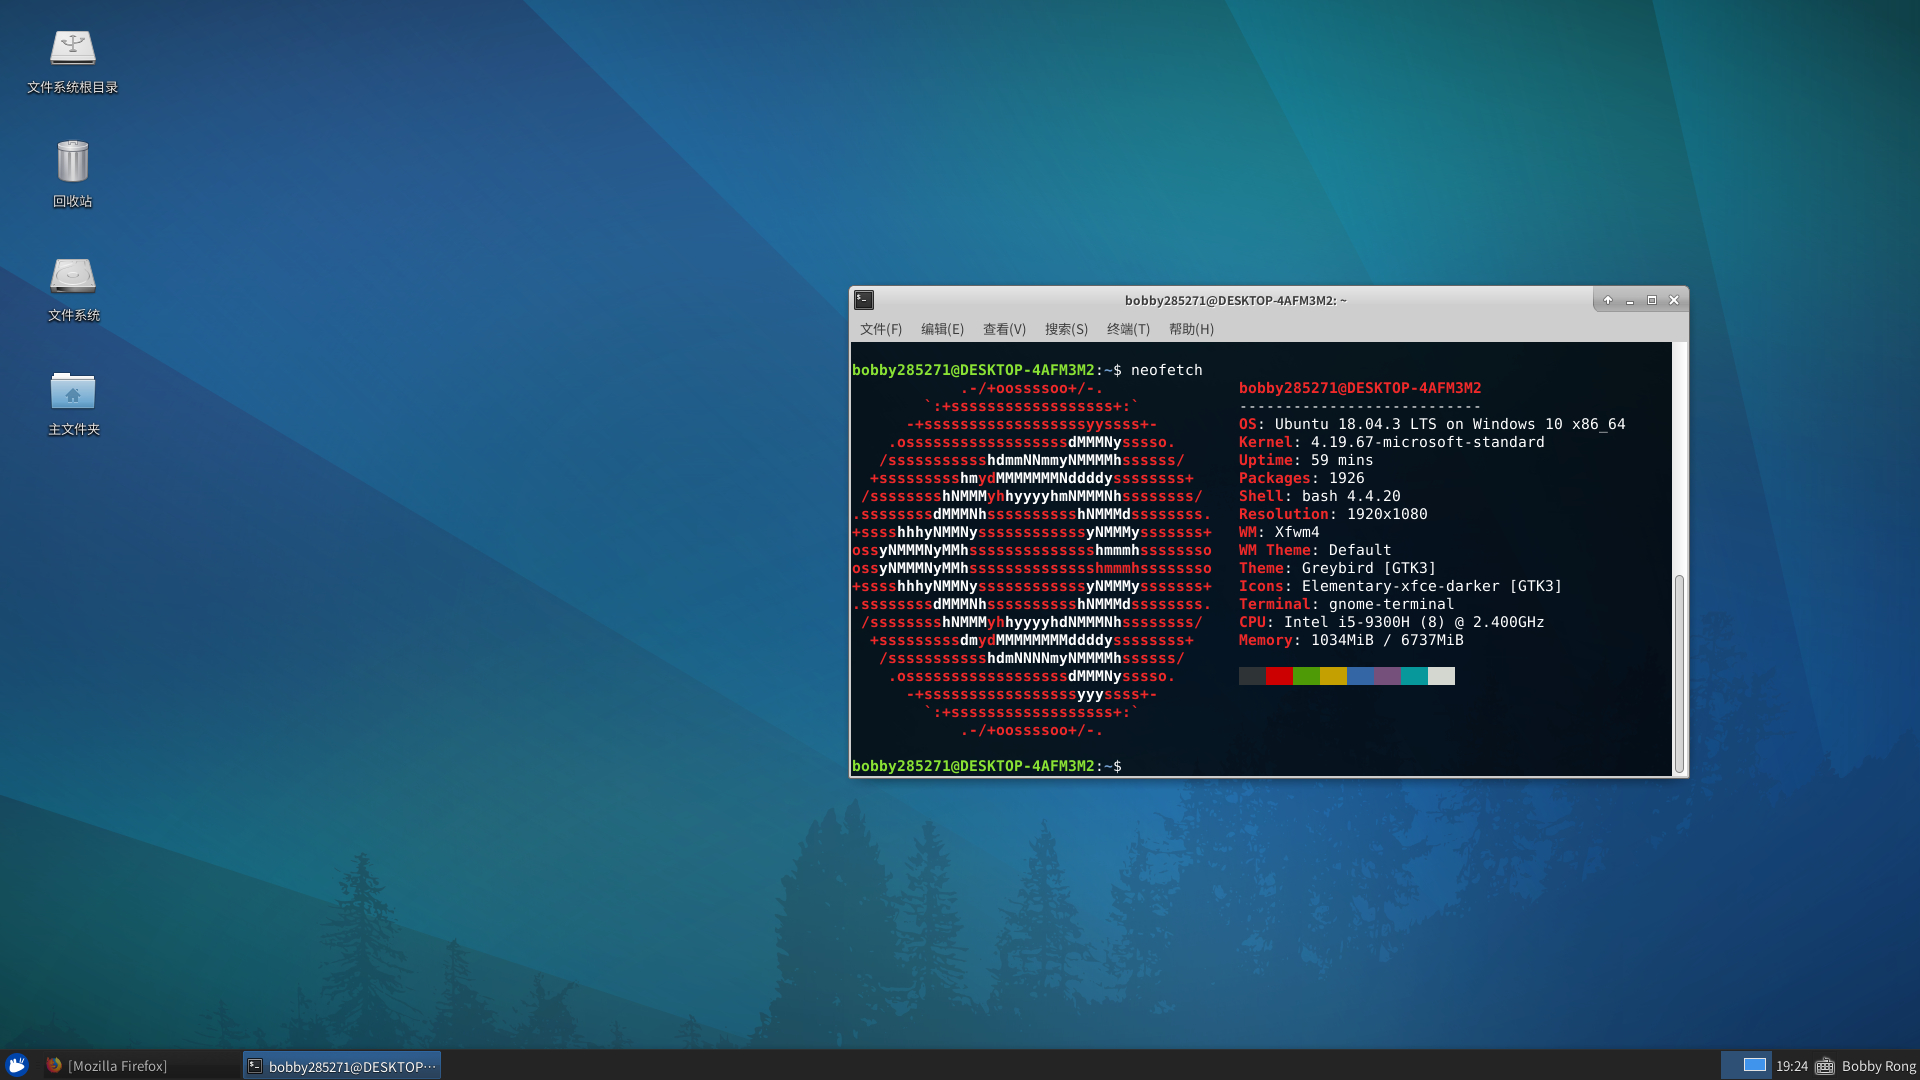Click the Bobby Rong user menu
1920x1080 pixels.
pos(1878,1066)
